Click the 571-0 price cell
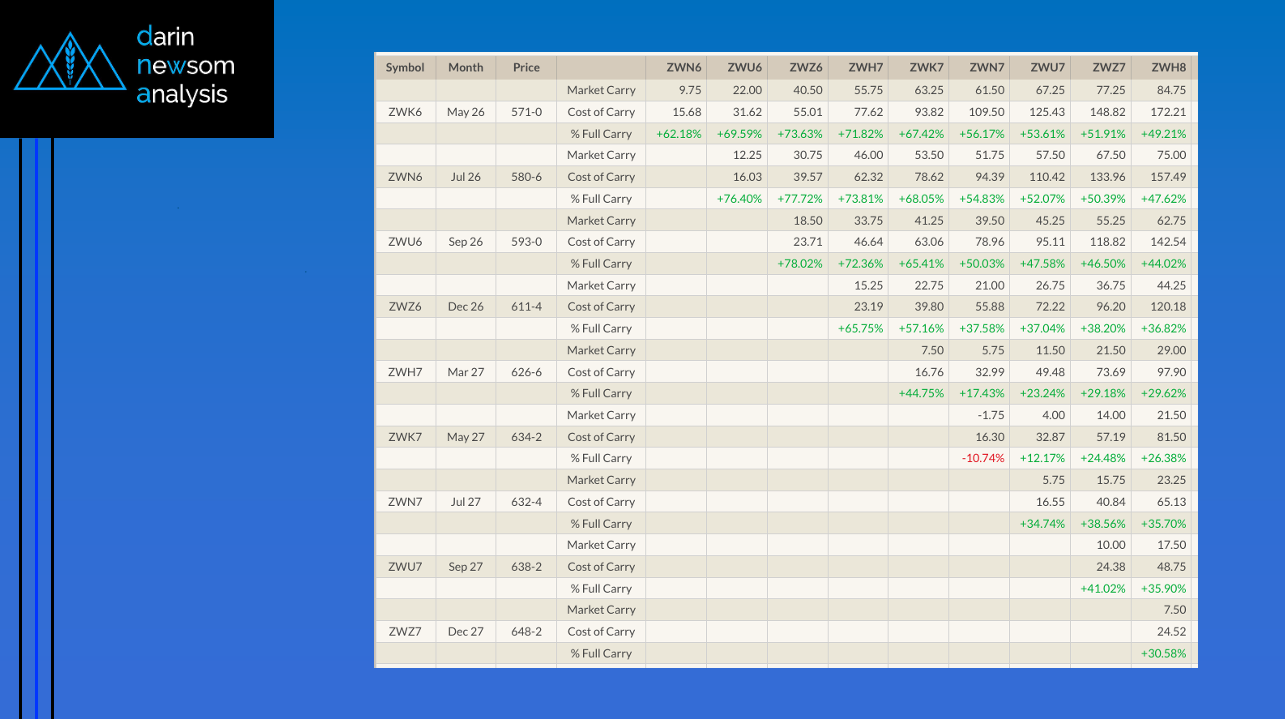Viewport: 1285px width, 719px height. (x=526, y=112)
